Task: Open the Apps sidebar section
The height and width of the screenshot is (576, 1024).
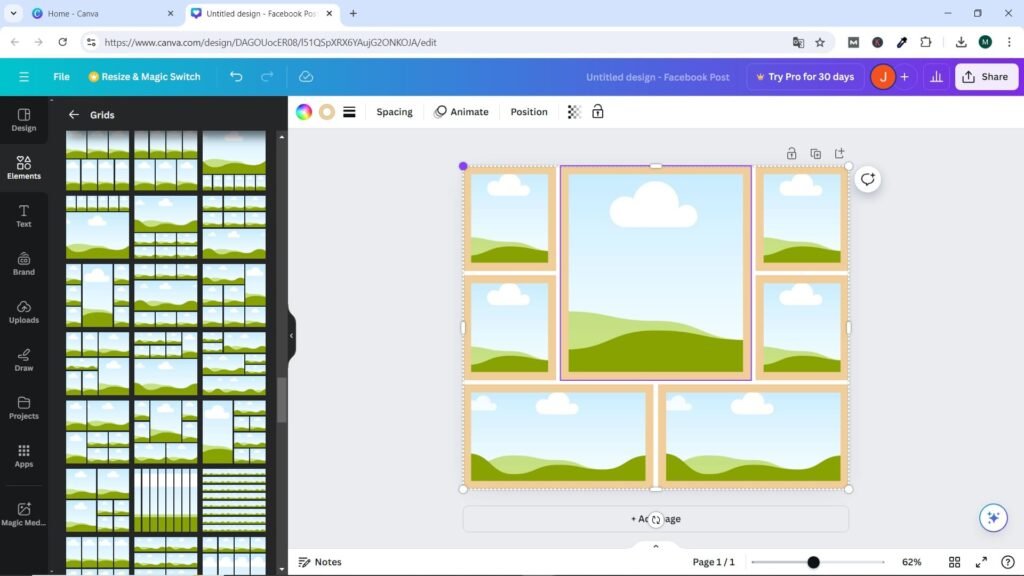Action: pos(24,455)
